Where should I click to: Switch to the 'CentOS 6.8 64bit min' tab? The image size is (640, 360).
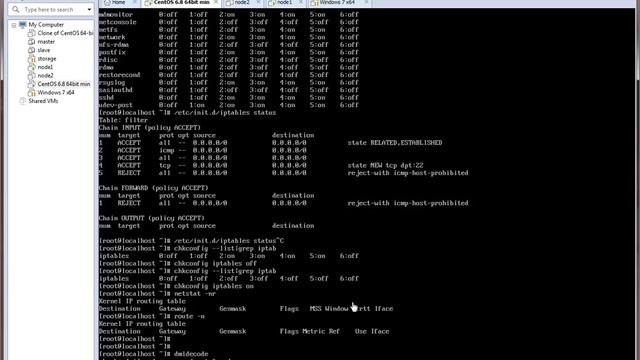point(181,3)
